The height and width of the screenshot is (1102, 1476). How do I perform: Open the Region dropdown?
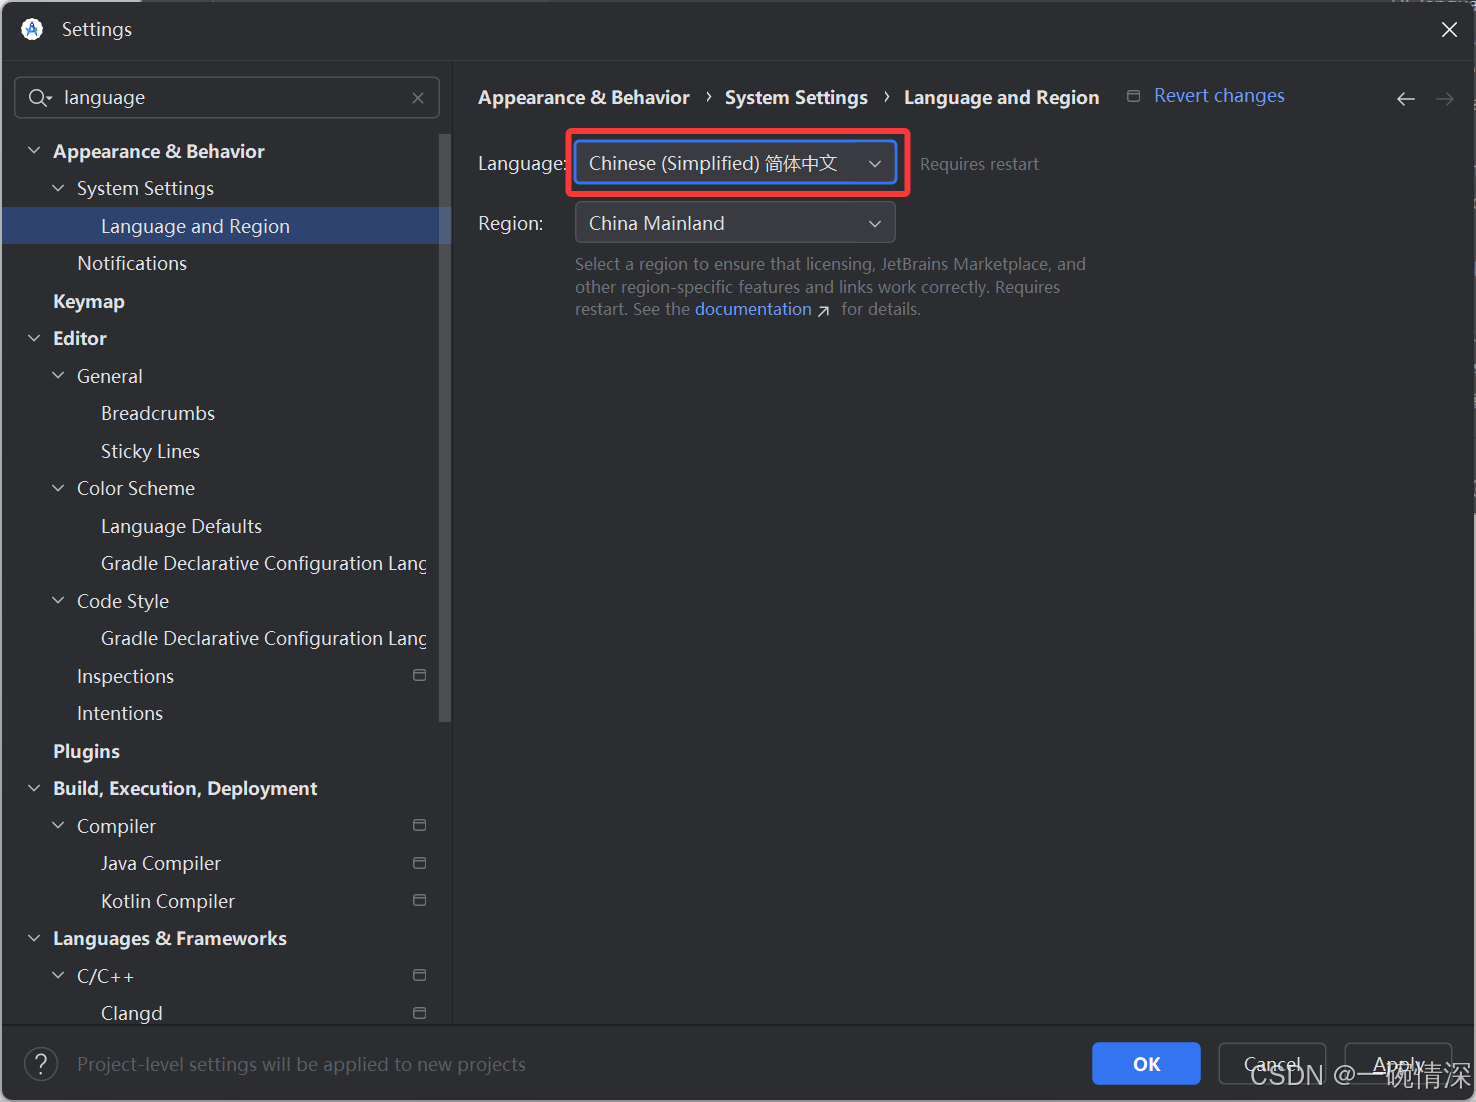click(735, 223)
